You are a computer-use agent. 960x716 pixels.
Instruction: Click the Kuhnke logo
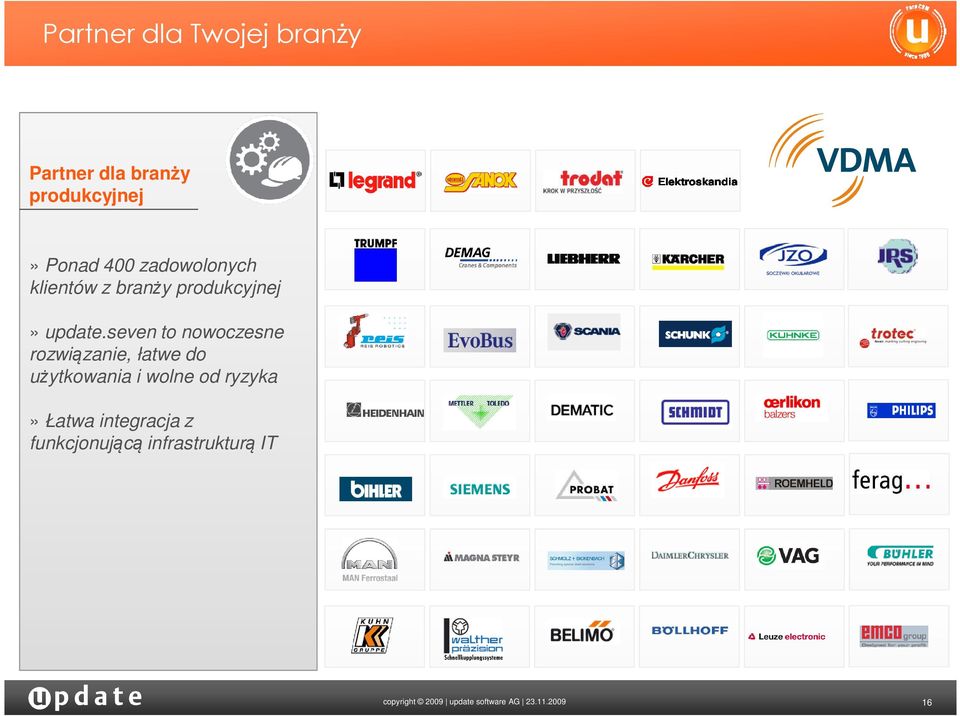[x=794, y=336]
